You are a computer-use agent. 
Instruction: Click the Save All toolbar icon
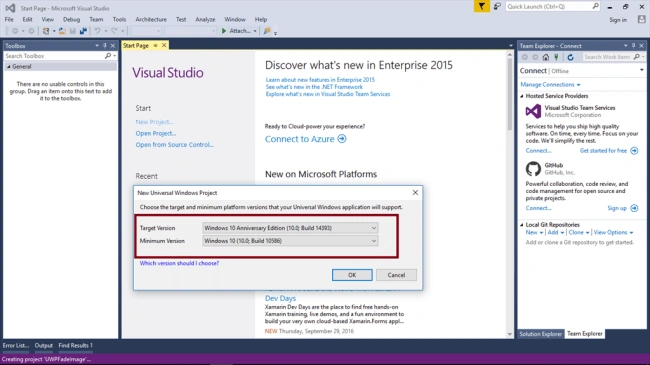[83, 31]
